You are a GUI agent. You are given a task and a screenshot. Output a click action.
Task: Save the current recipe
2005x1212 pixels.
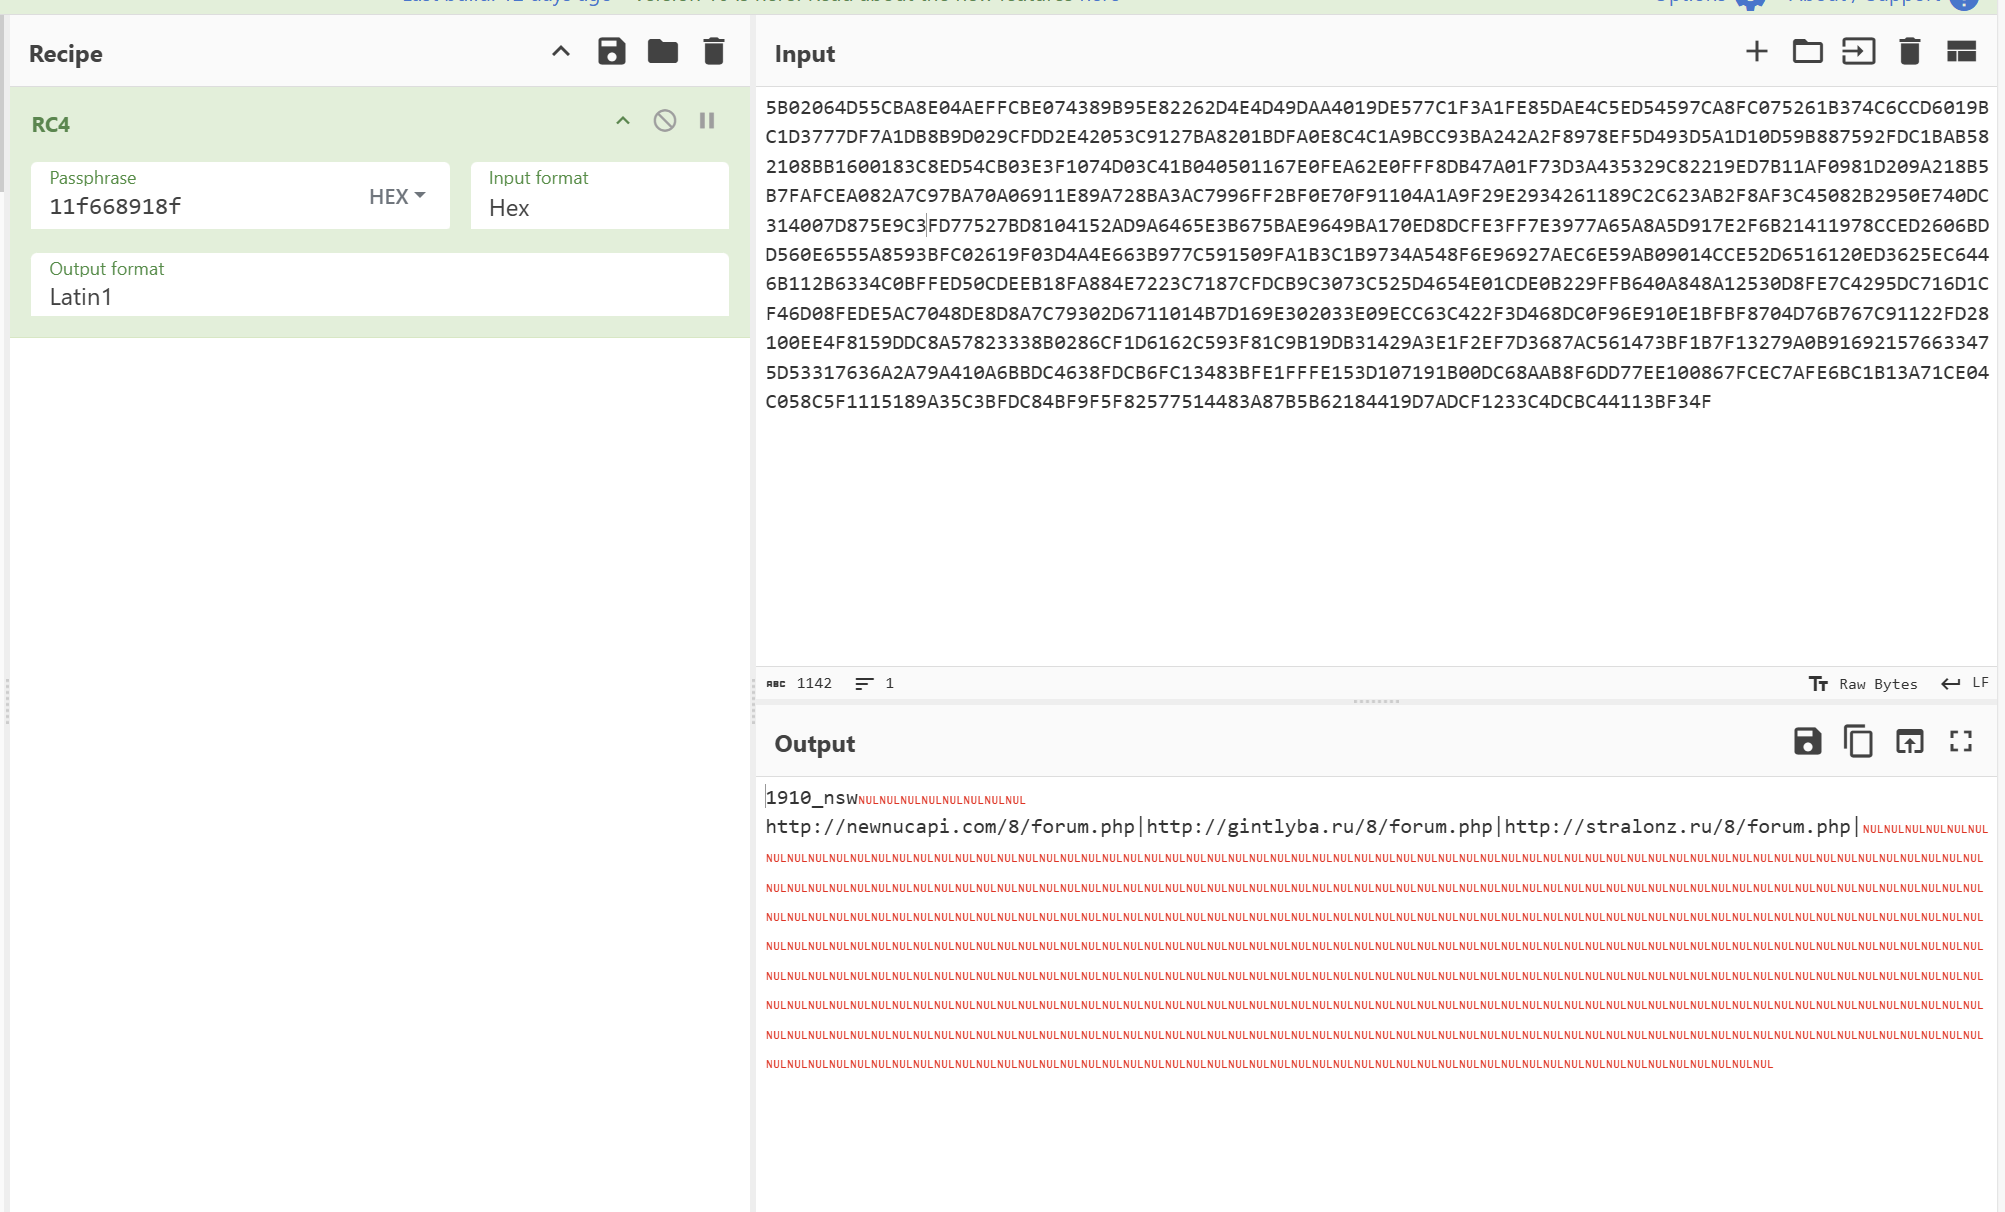pyautogui.click(x=611, y=52)
